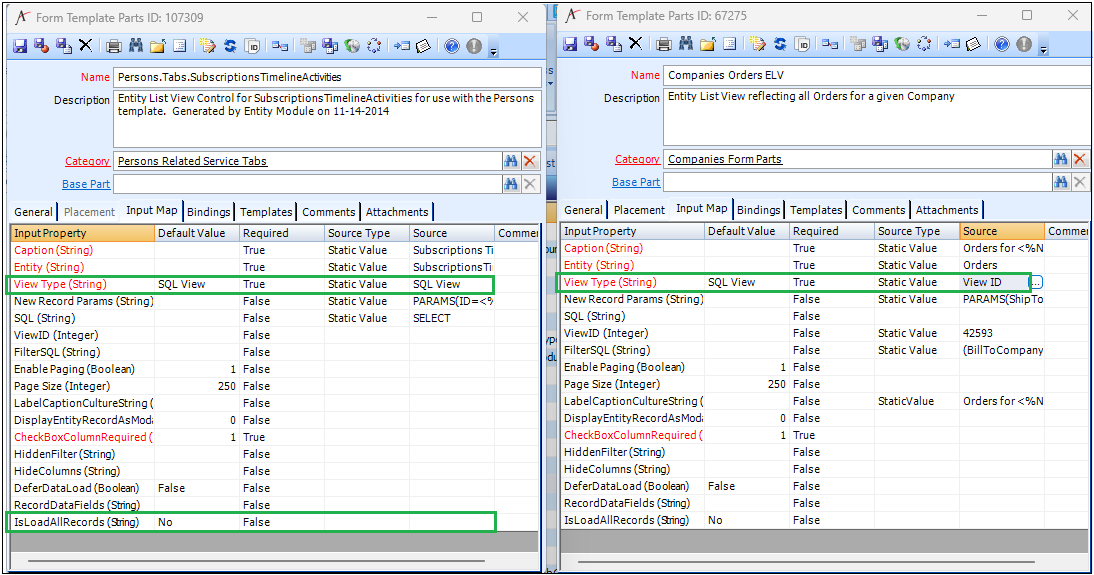
Task: Sort by Source column header in window 67275
Action: pos(1001,231)
